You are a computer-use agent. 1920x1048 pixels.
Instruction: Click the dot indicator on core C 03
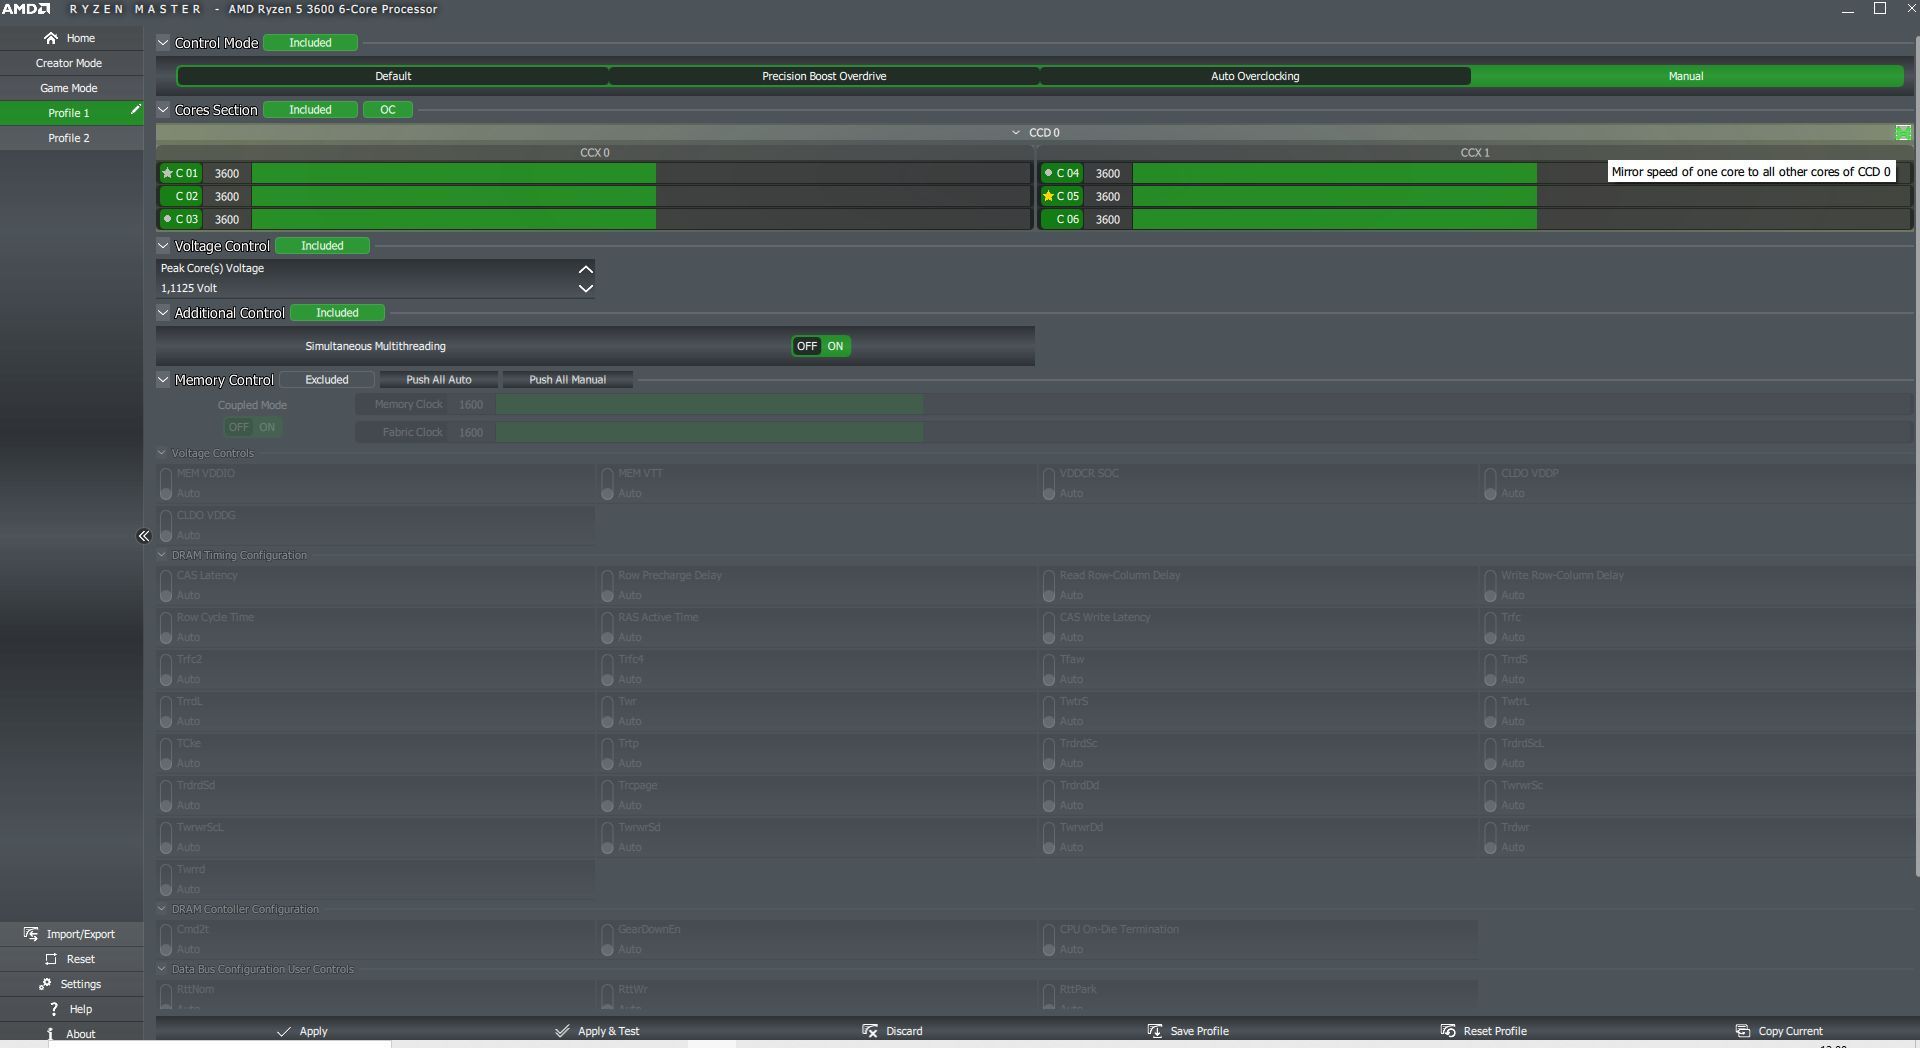(167, 219)
